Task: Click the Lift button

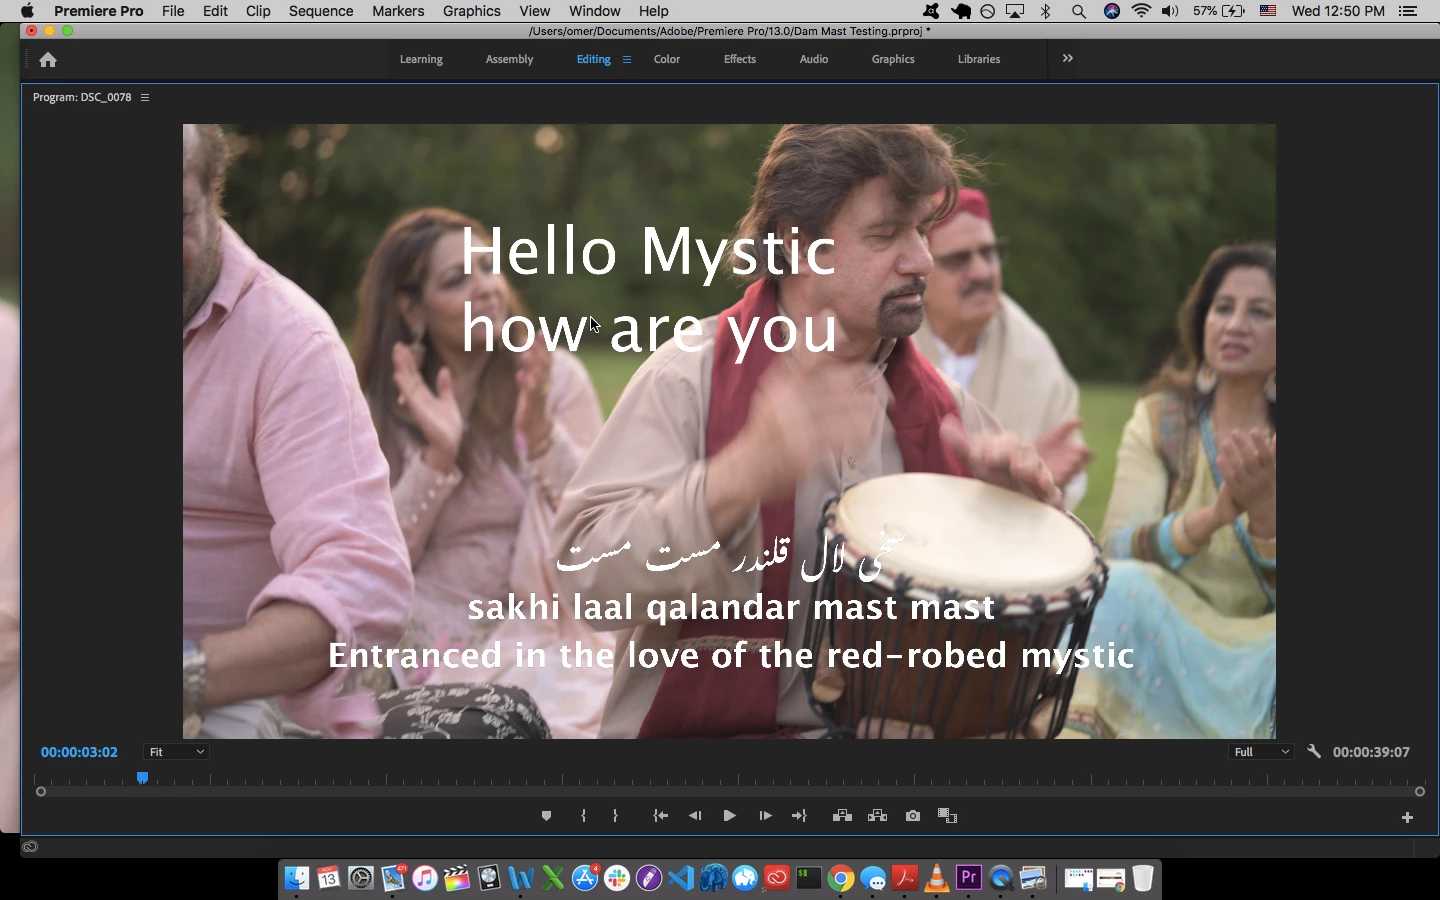Action: 843,816
